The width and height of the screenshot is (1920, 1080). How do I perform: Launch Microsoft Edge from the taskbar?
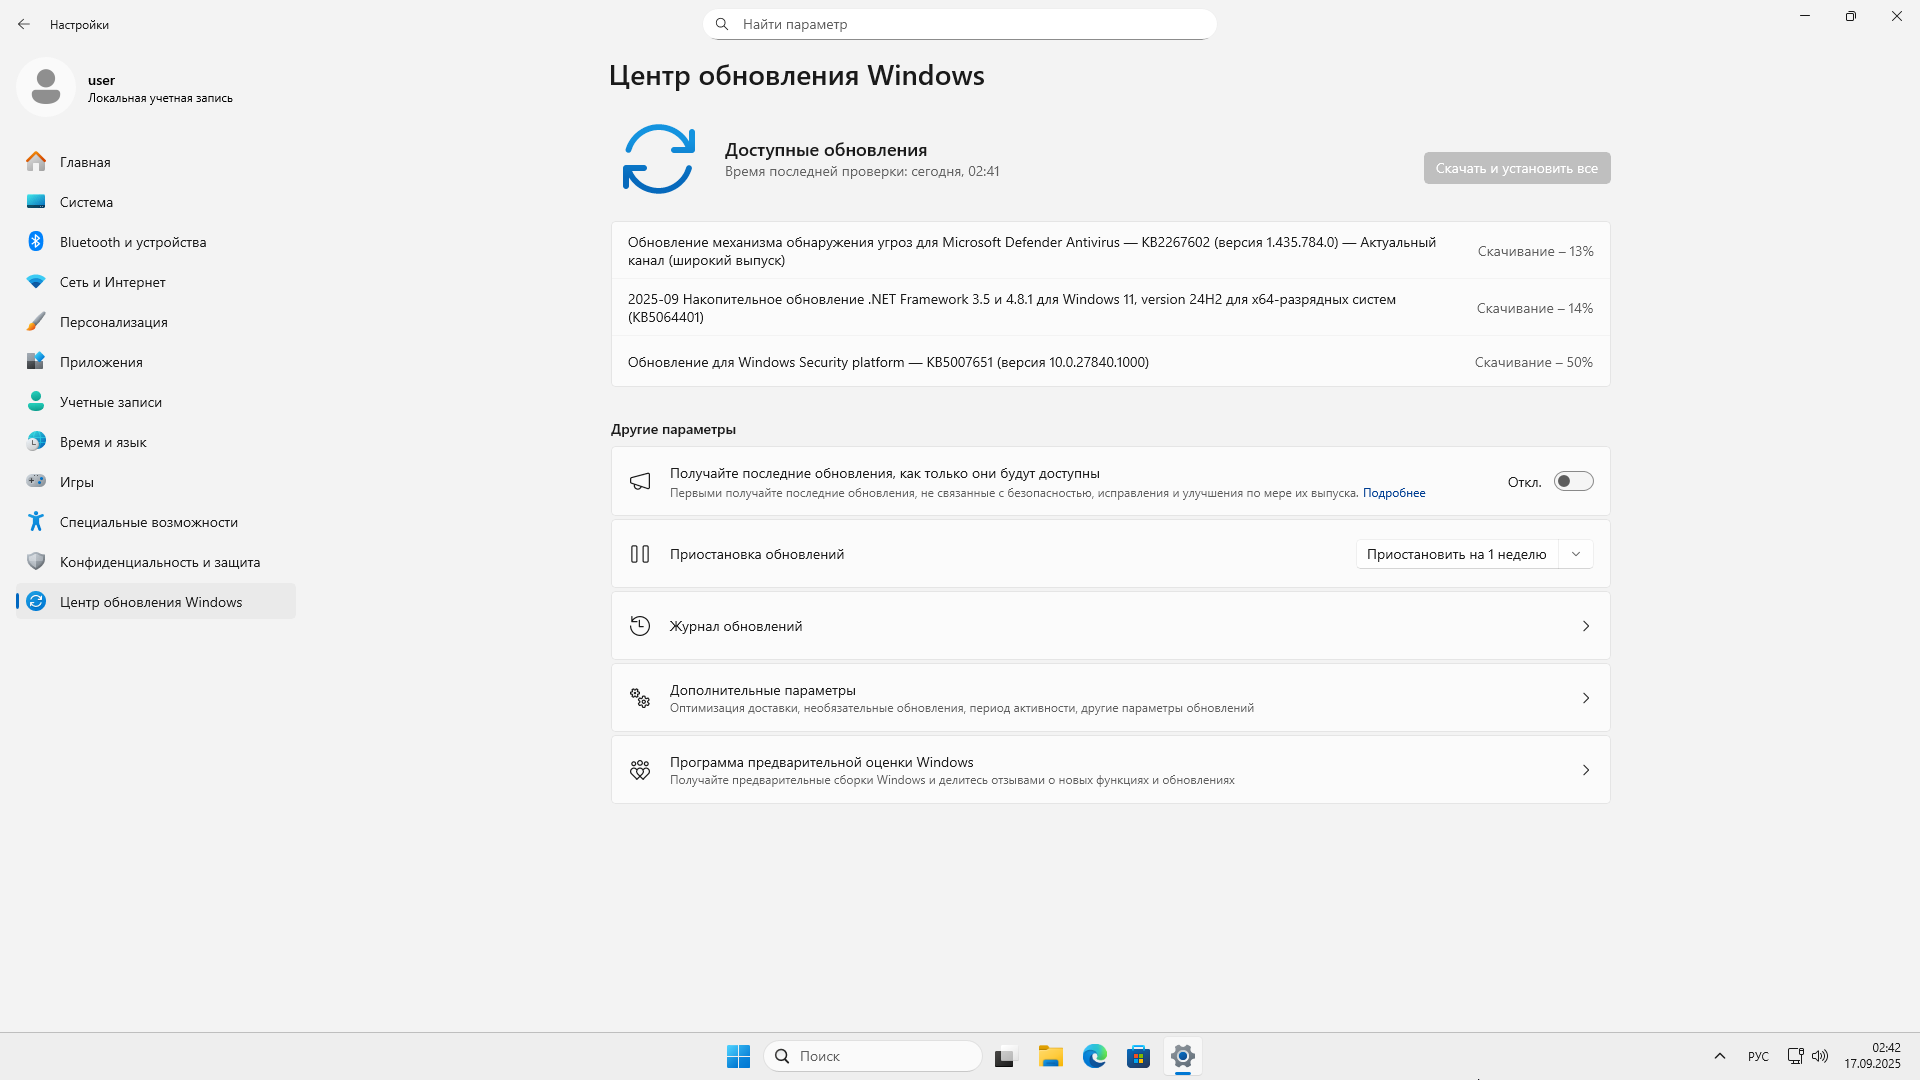1095,1056
